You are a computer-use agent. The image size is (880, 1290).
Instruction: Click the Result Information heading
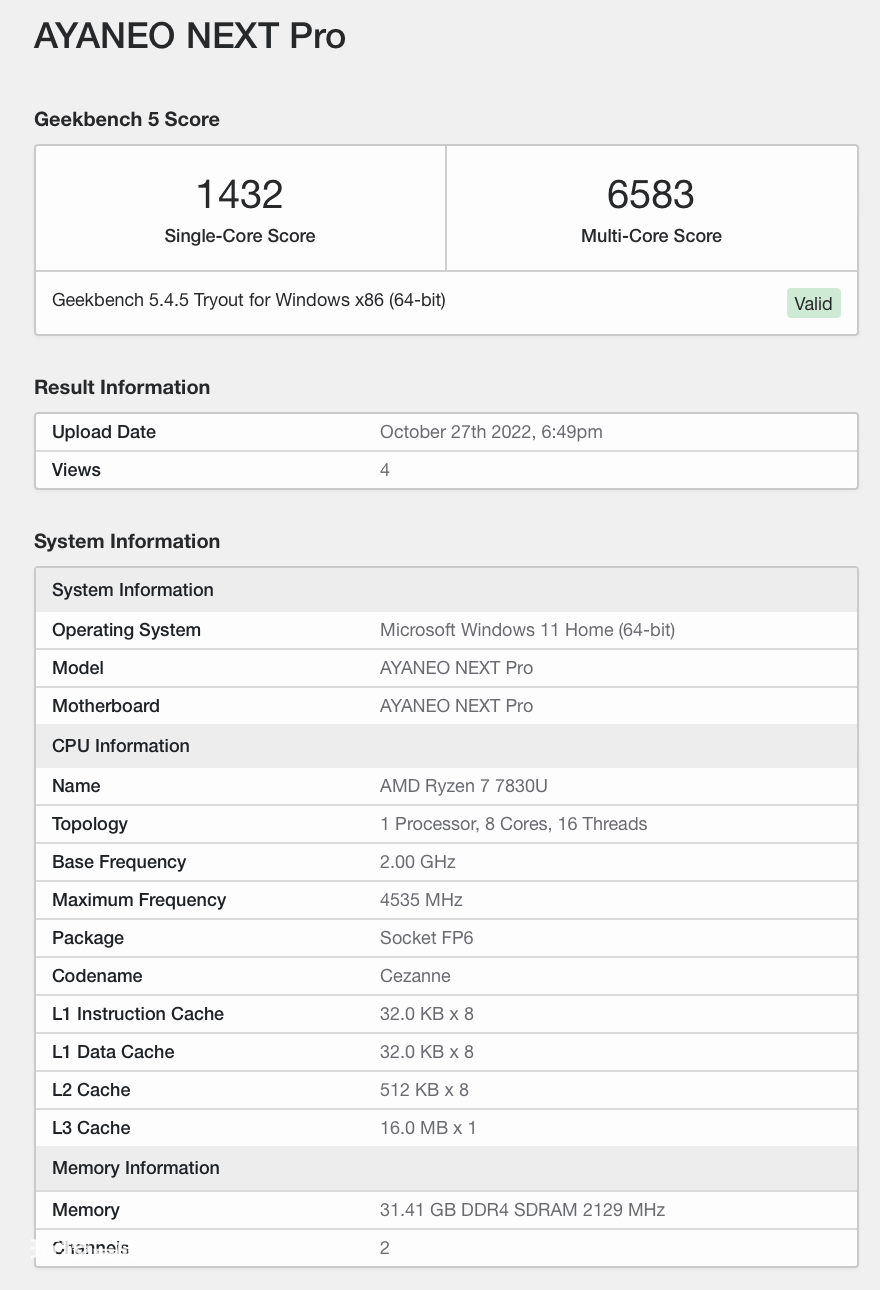point(122,387)
